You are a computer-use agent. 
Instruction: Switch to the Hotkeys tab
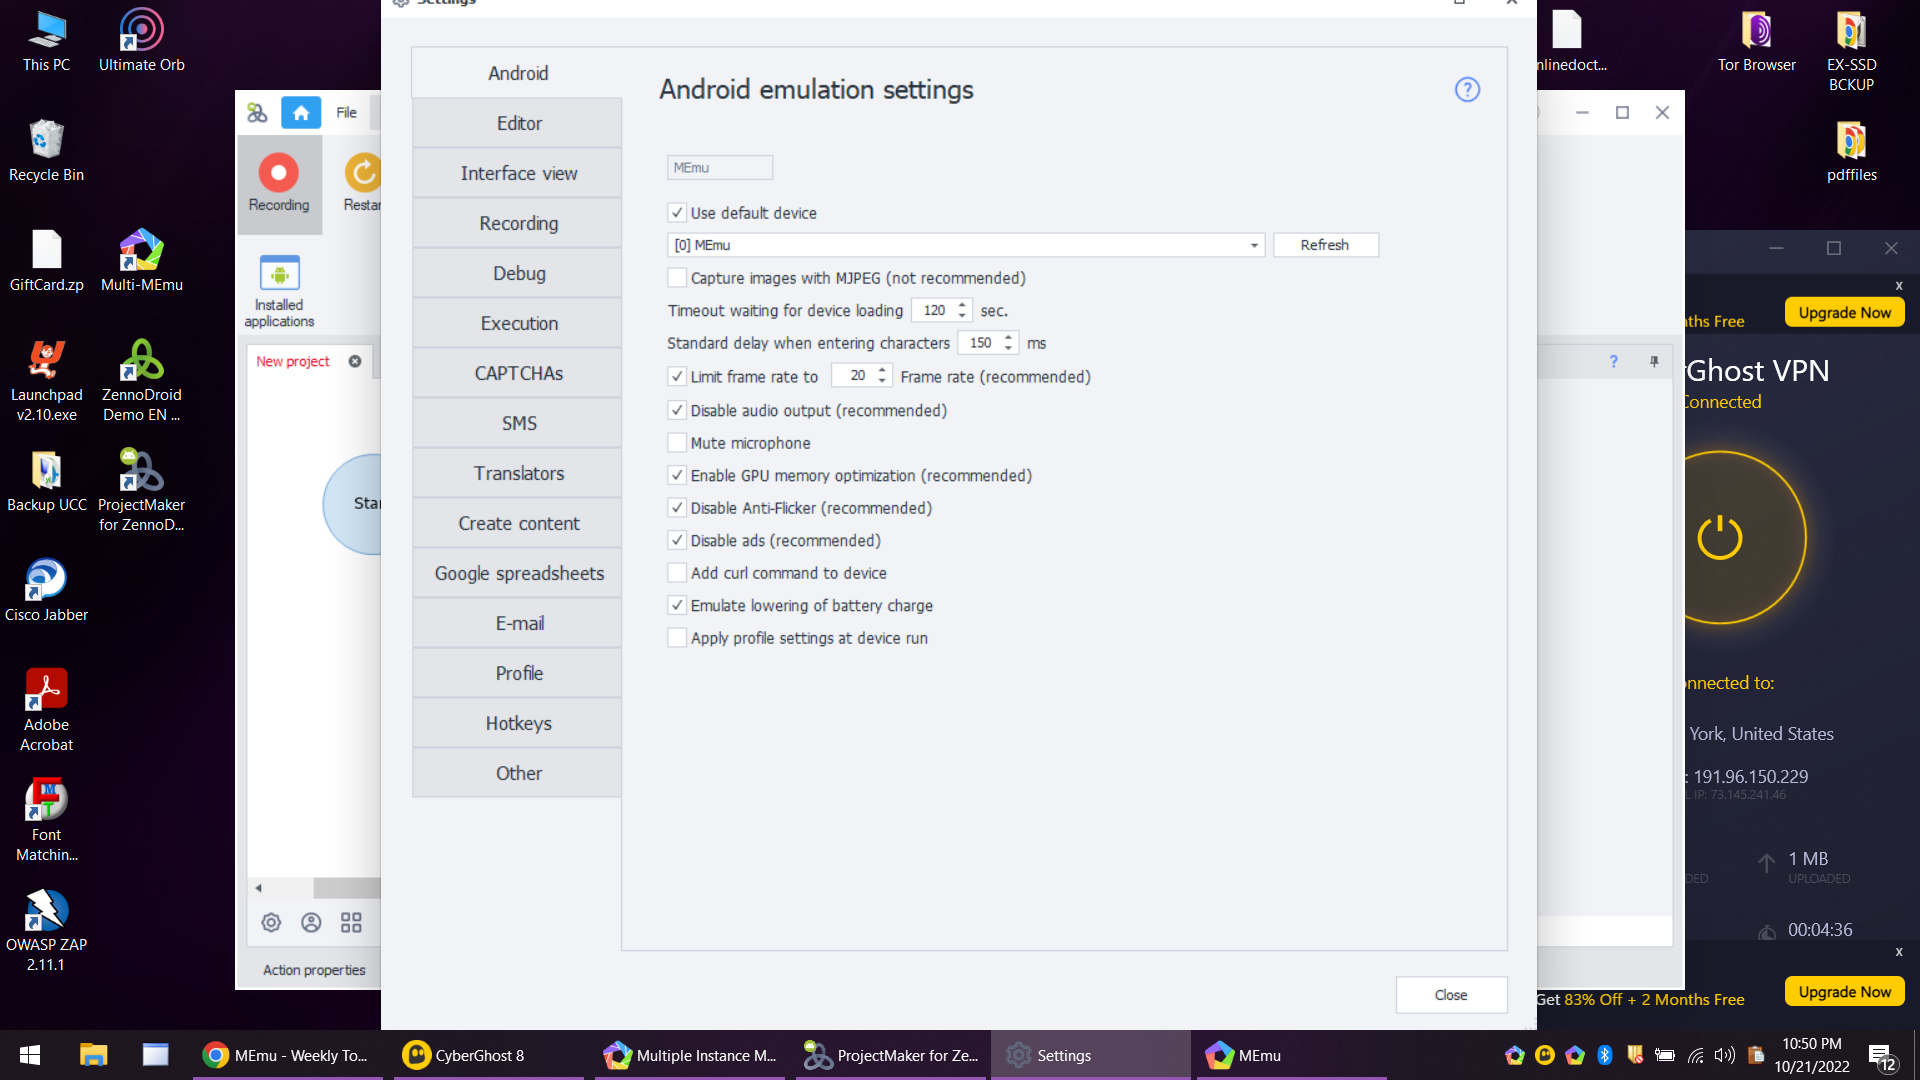(x=518, y=723)
